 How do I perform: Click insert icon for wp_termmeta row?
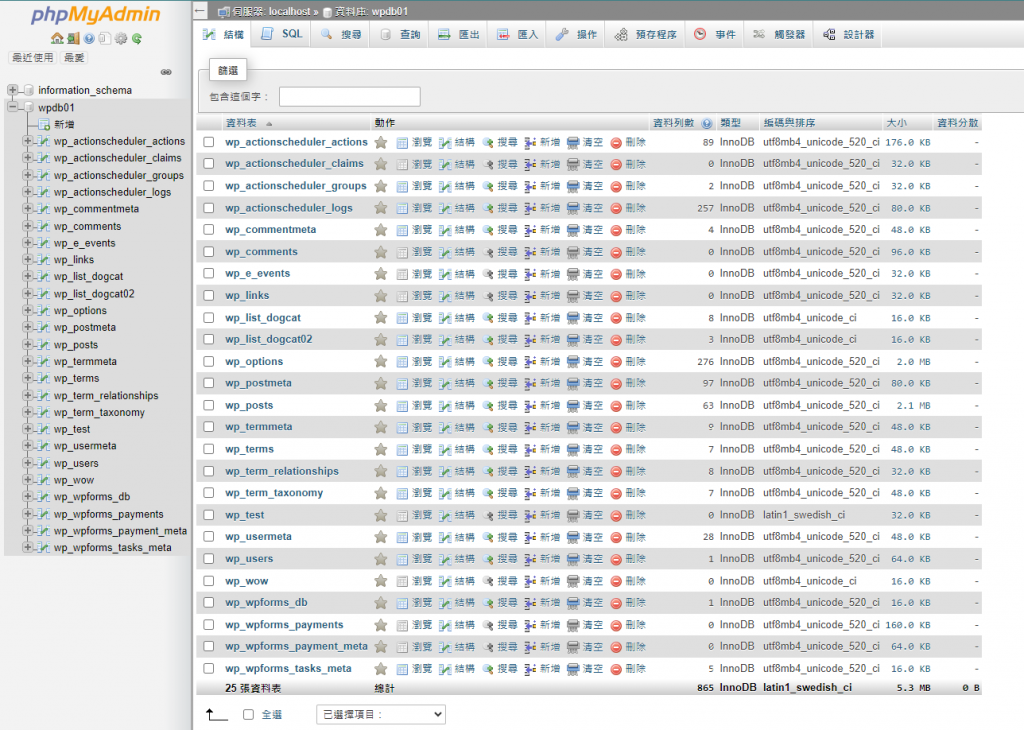coord(530,427)
